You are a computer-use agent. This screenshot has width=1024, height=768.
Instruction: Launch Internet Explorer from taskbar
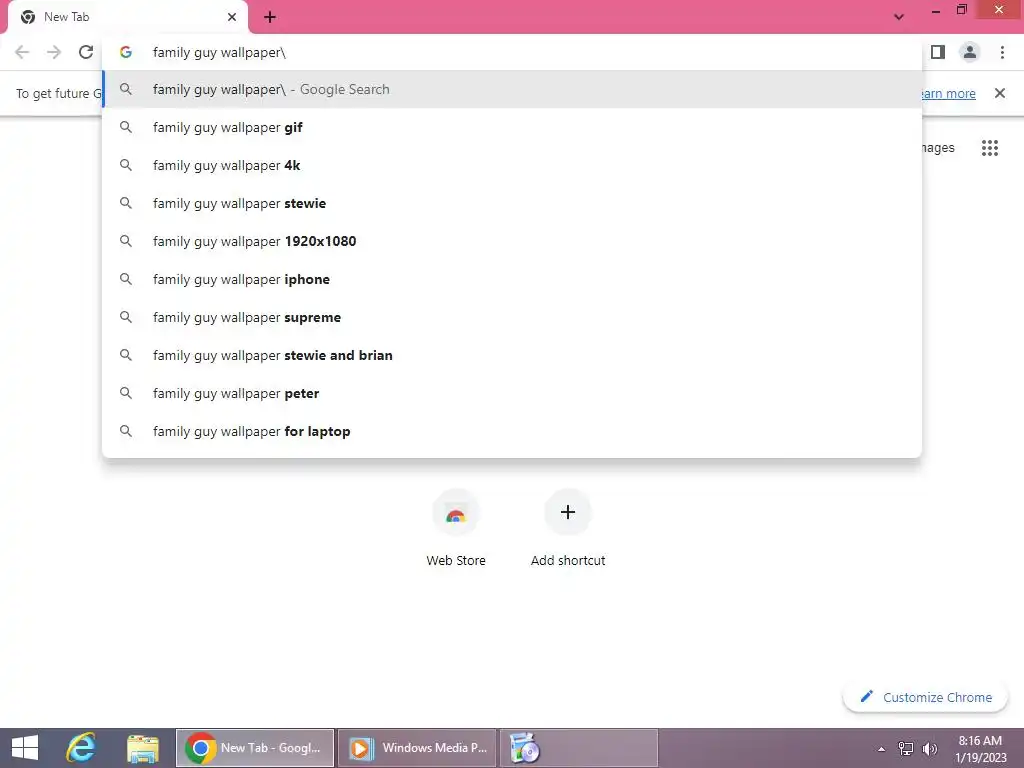(81, 748)
